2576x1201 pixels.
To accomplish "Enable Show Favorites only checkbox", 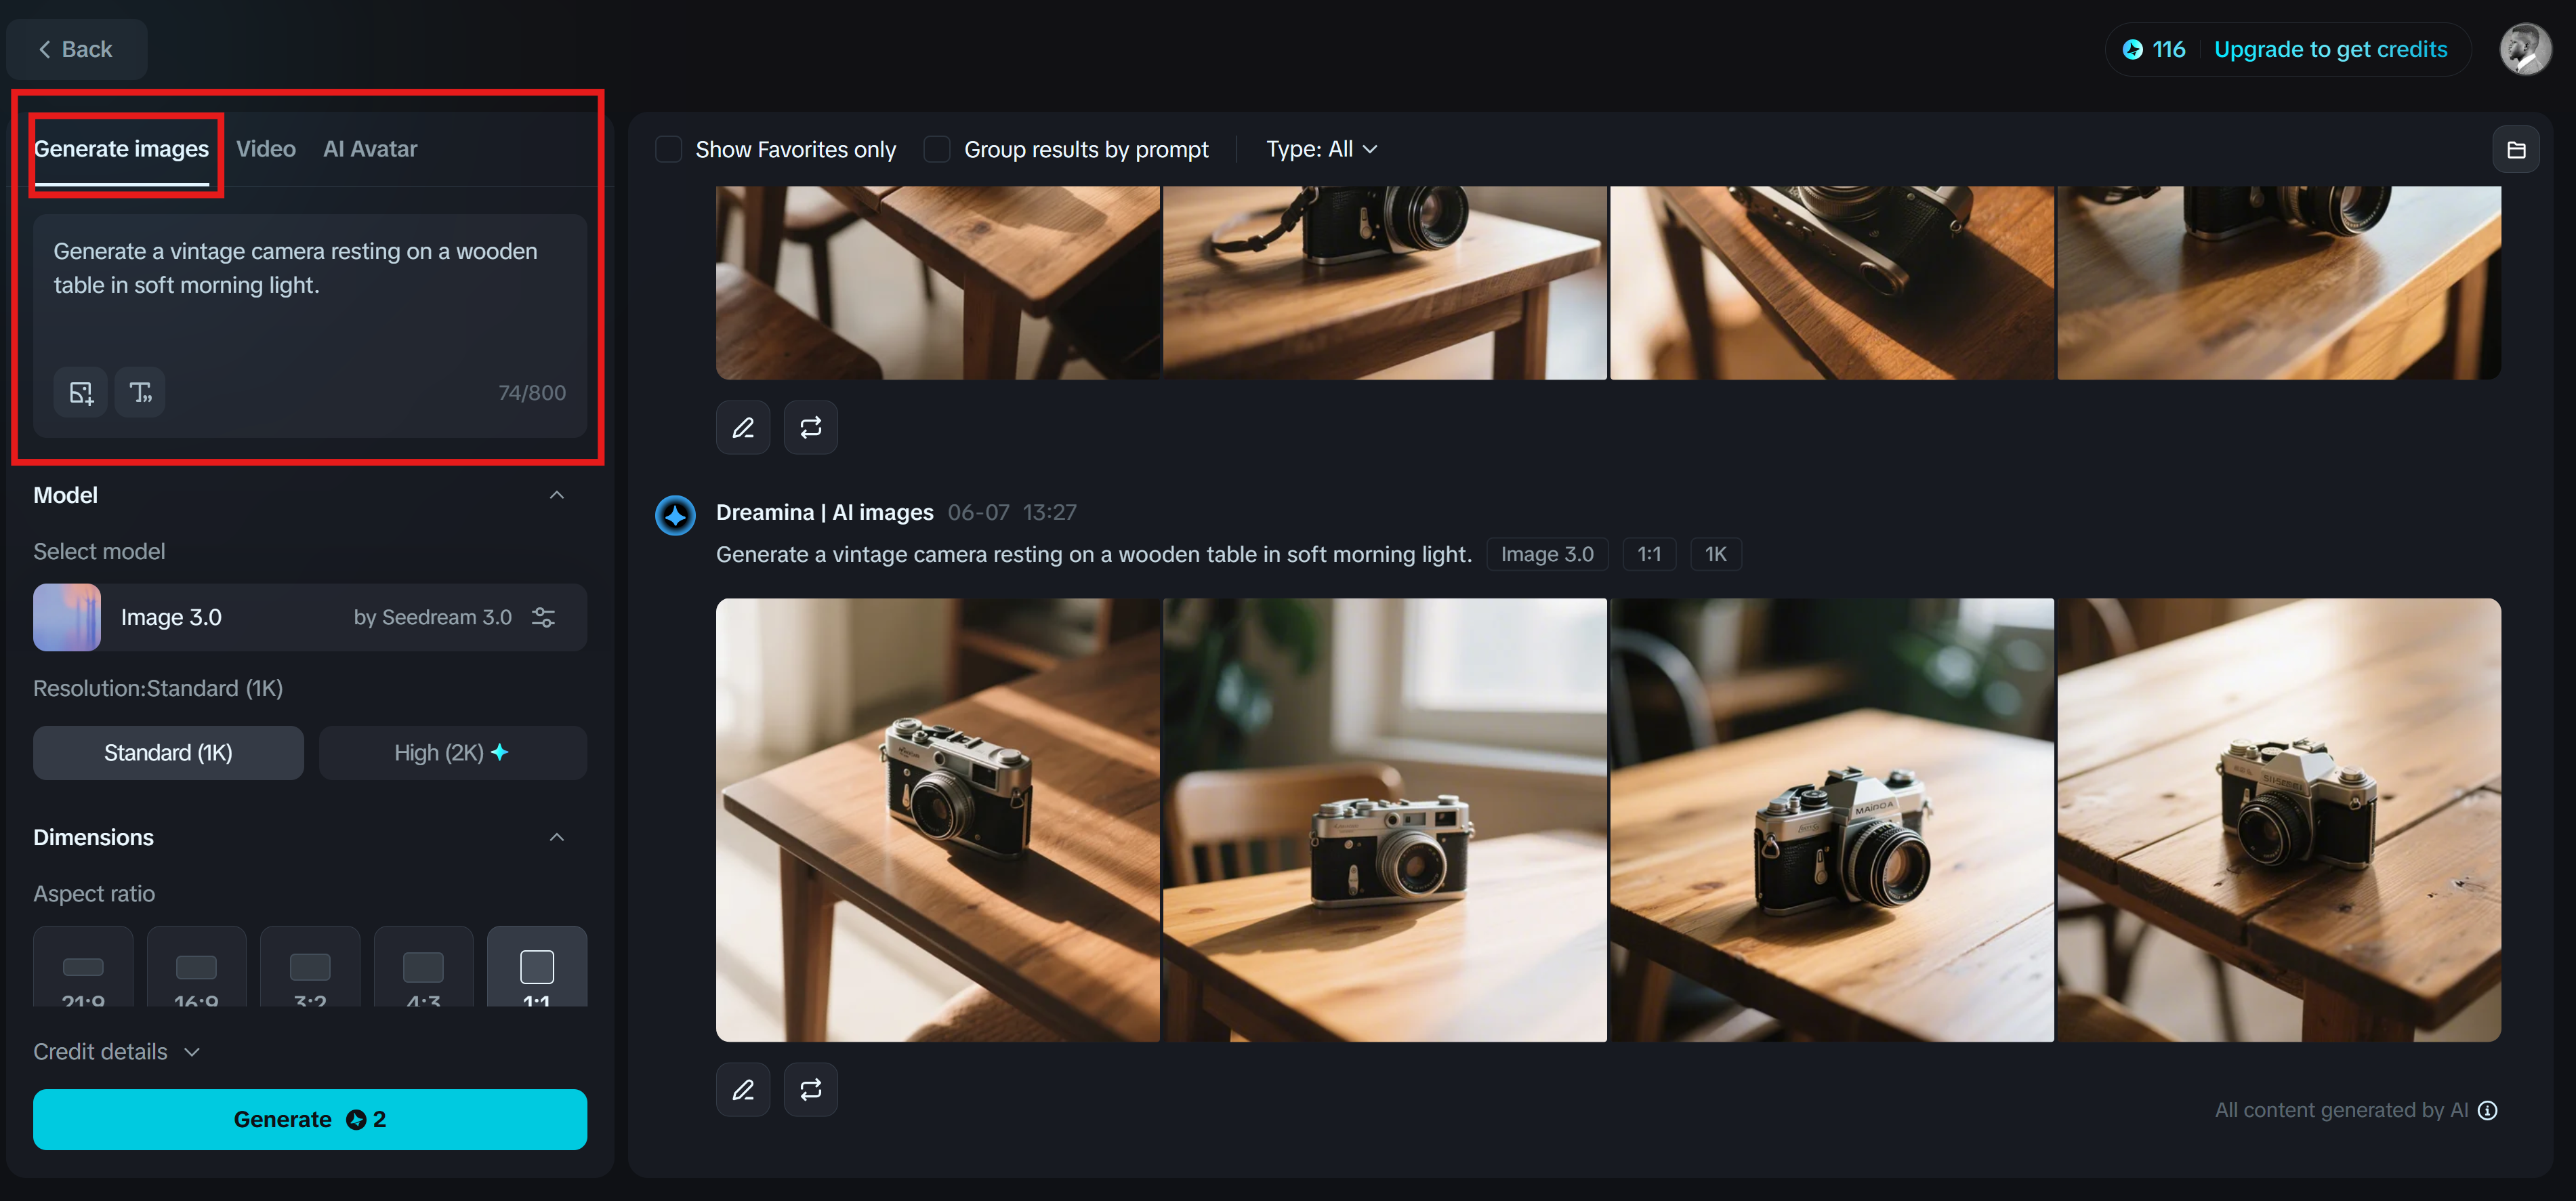I will [668, 149].
